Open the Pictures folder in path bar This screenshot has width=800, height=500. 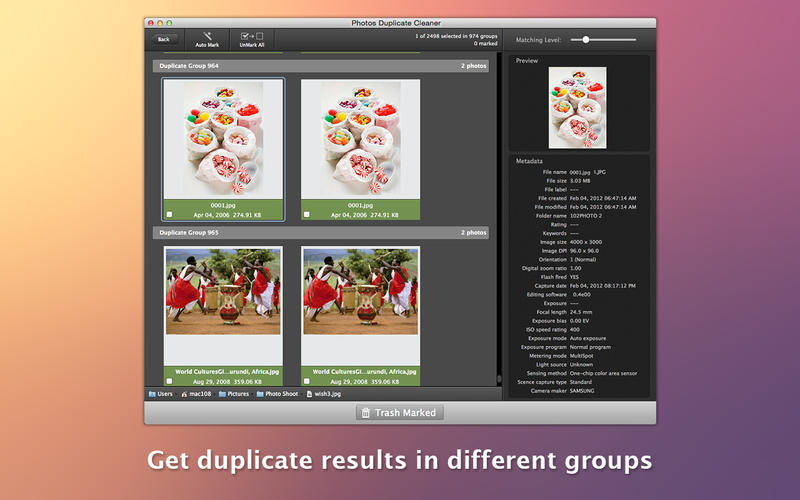pos(235,394)
